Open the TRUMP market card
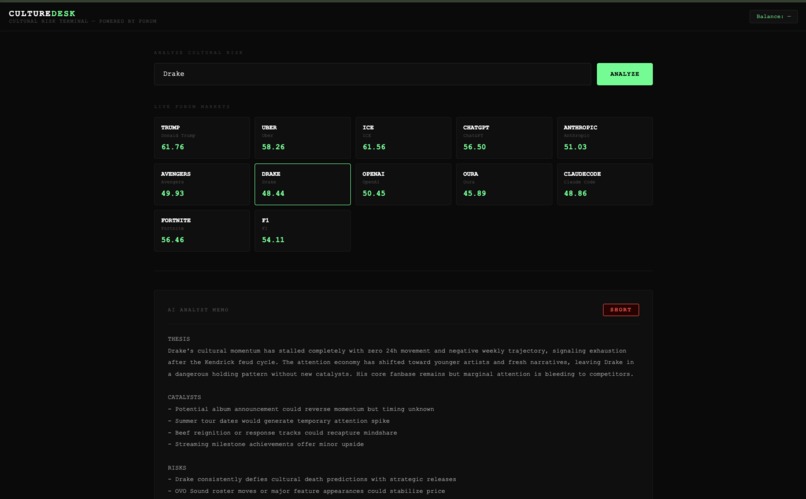The width and height of the screenshot is (806, 499). pos(202,138)
